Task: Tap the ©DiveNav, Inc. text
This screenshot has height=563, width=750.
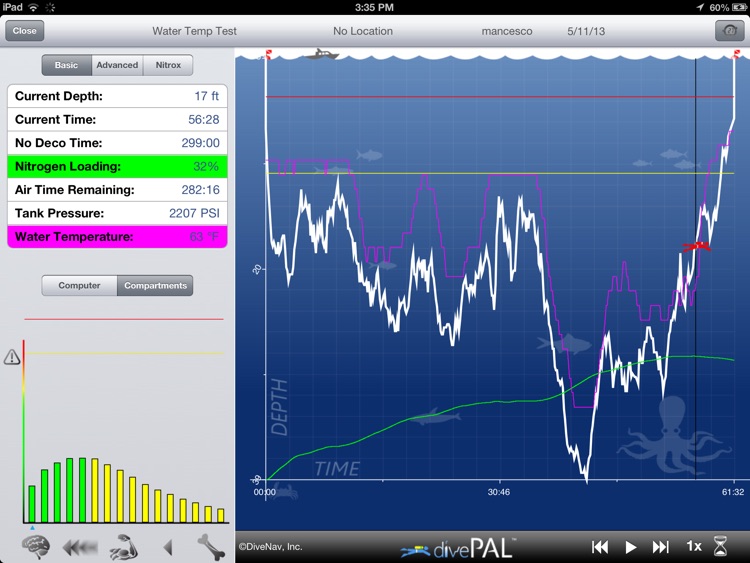Action: [270, 547]
